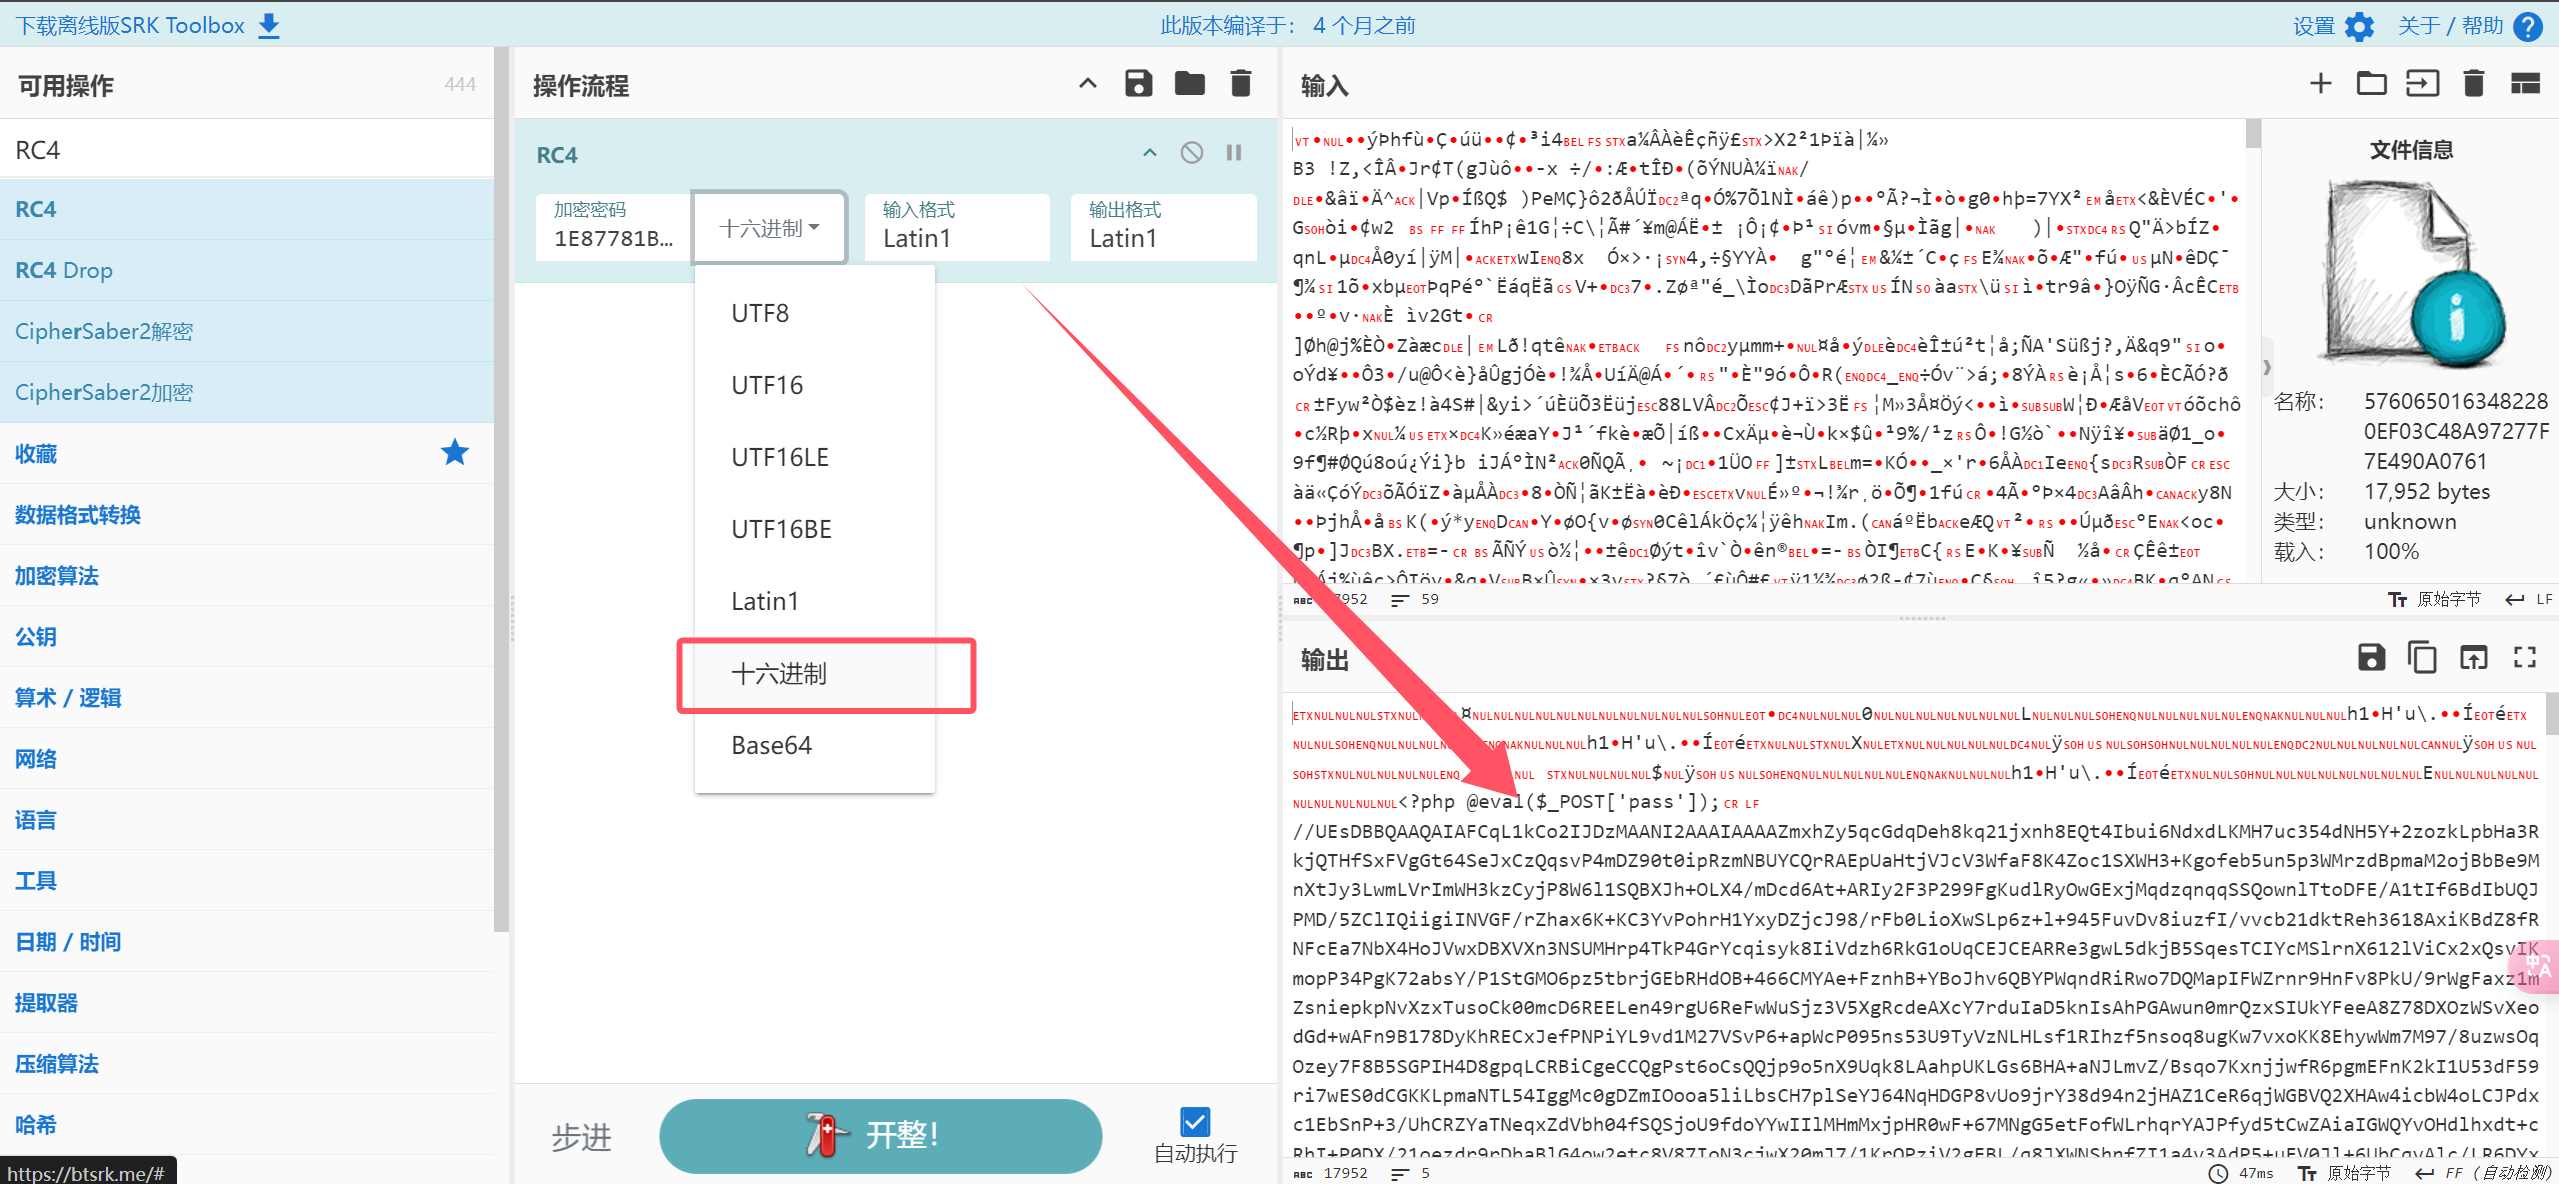This screenshot has height=1184, width=2559.
Task: Clear the recipe with the trash icon
Action: point(1240,84)
